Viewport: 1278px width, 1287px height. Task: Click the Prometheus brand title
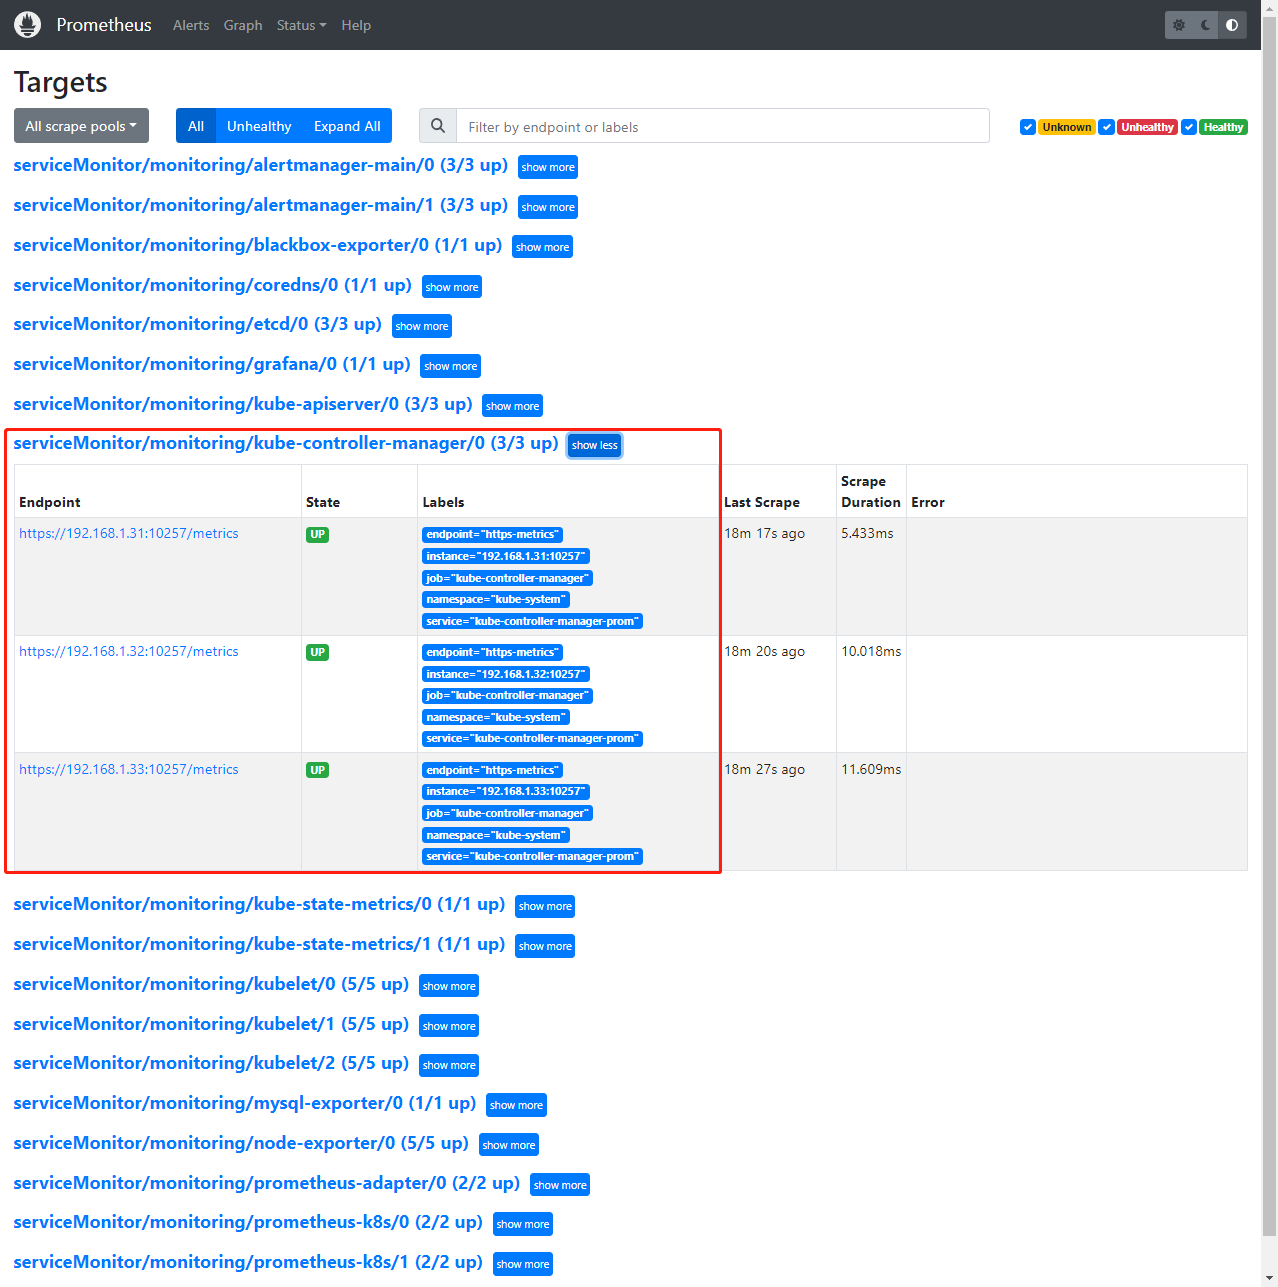pyautogui.click(x=104, y=25)
